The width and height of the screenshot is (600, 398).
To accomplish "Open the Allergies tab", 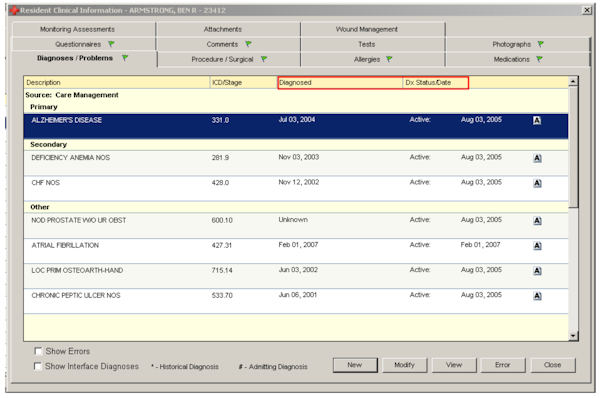I will pos(373,59).
